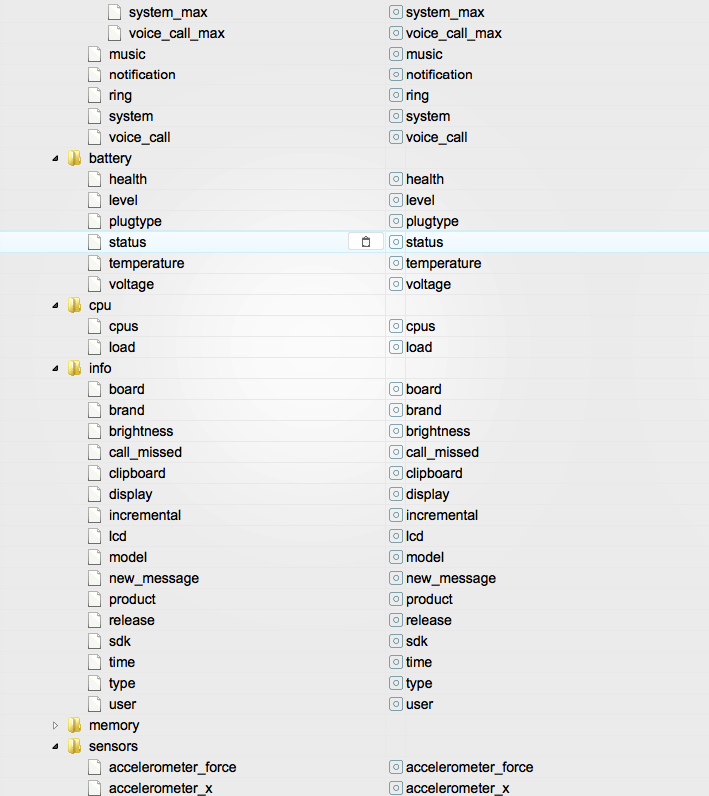This screenshot has width=709, height=796.
Task: Select the voice_call_max item in left tree
Action: [x=177, y=34]
